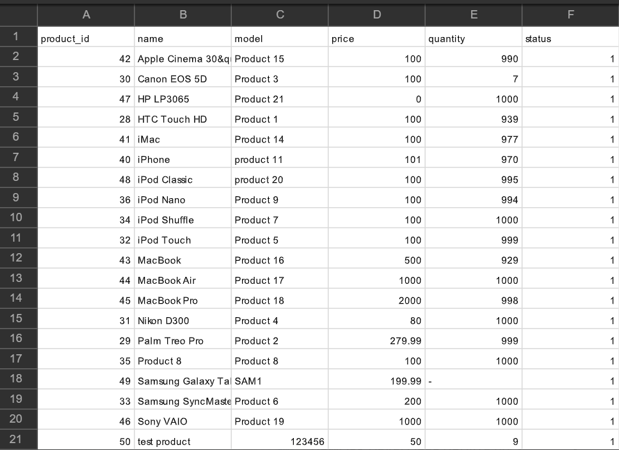The height and width of the screenshot is (450, 619).
Task: Select the 'Samsung Galaxy Ta' name cell
Action: pos(183,379)
